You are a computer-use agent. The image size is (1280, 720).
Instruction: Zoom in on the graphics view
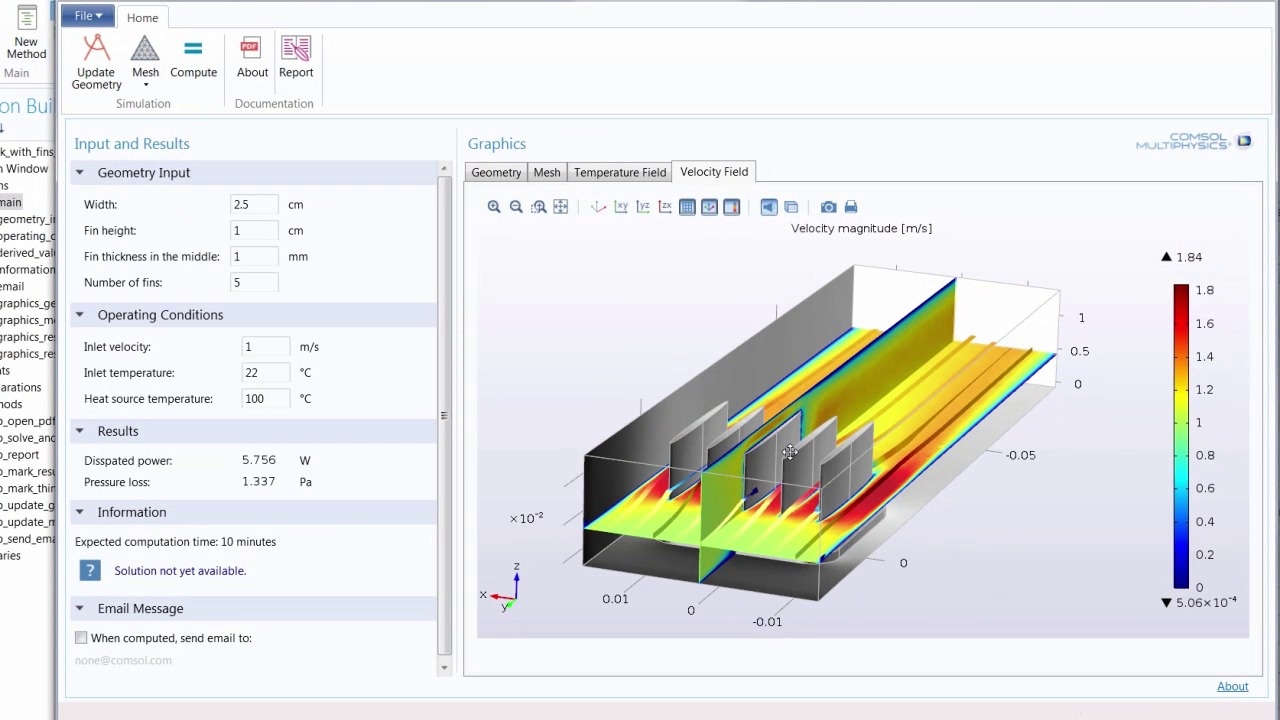click(494, 207)
